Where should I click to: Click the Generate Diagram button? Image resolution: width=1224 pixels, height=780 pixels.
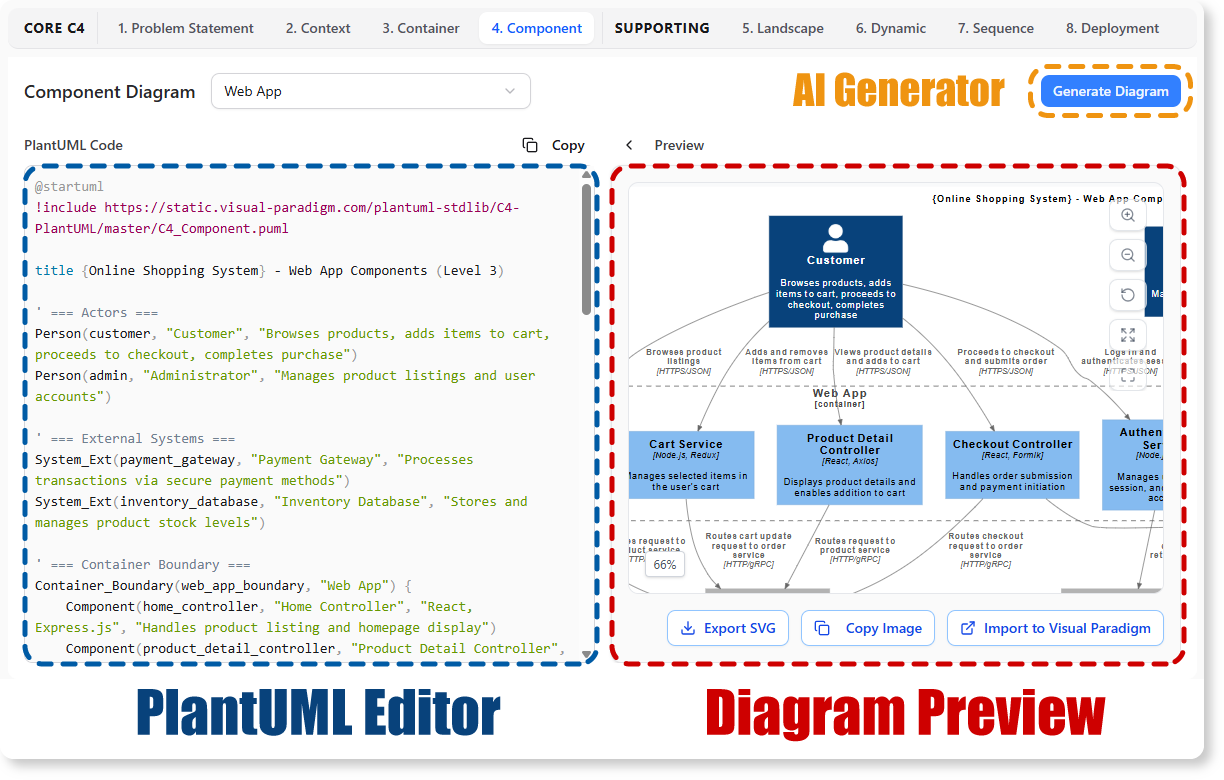[1111, 91]
